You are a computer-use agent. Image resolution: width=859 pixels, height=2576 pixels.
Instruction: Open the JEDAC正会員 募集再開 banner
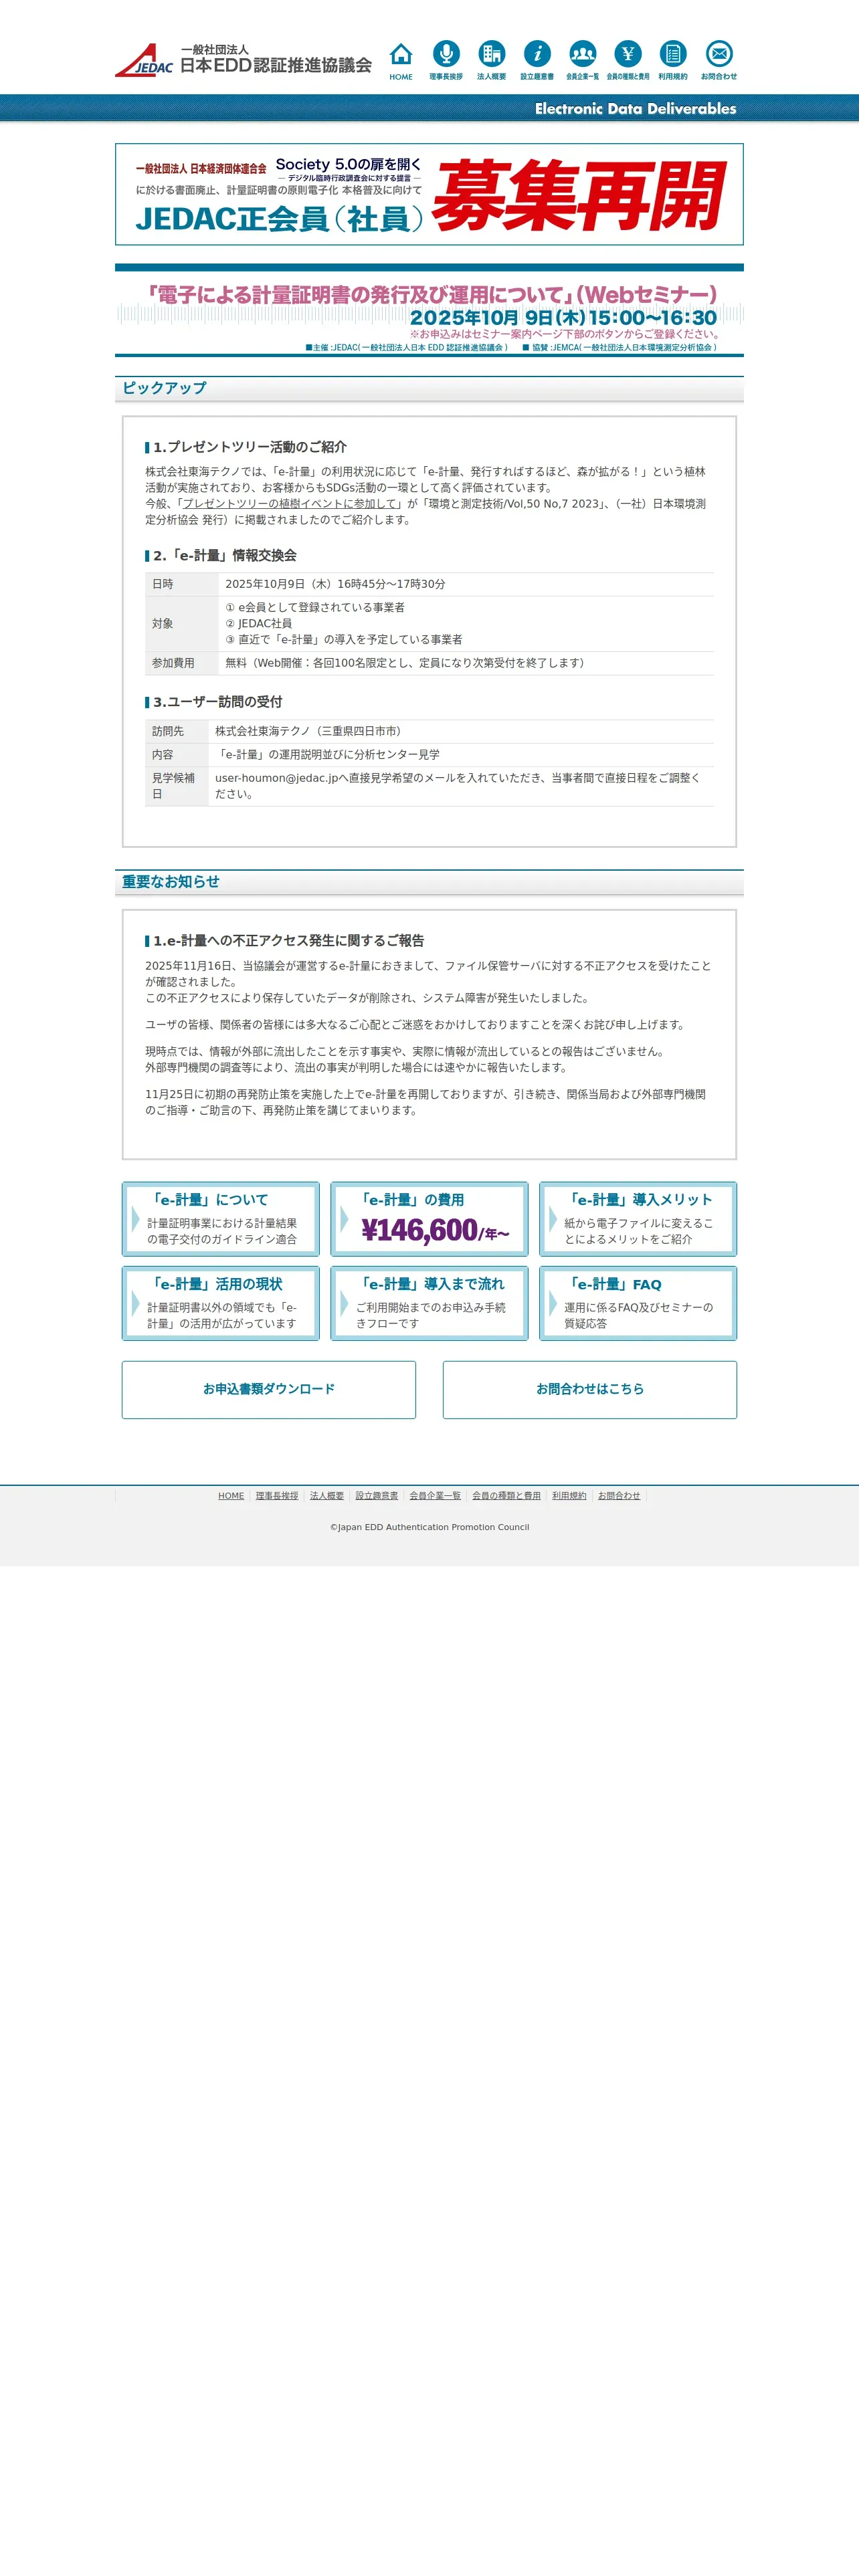point(429,194)
